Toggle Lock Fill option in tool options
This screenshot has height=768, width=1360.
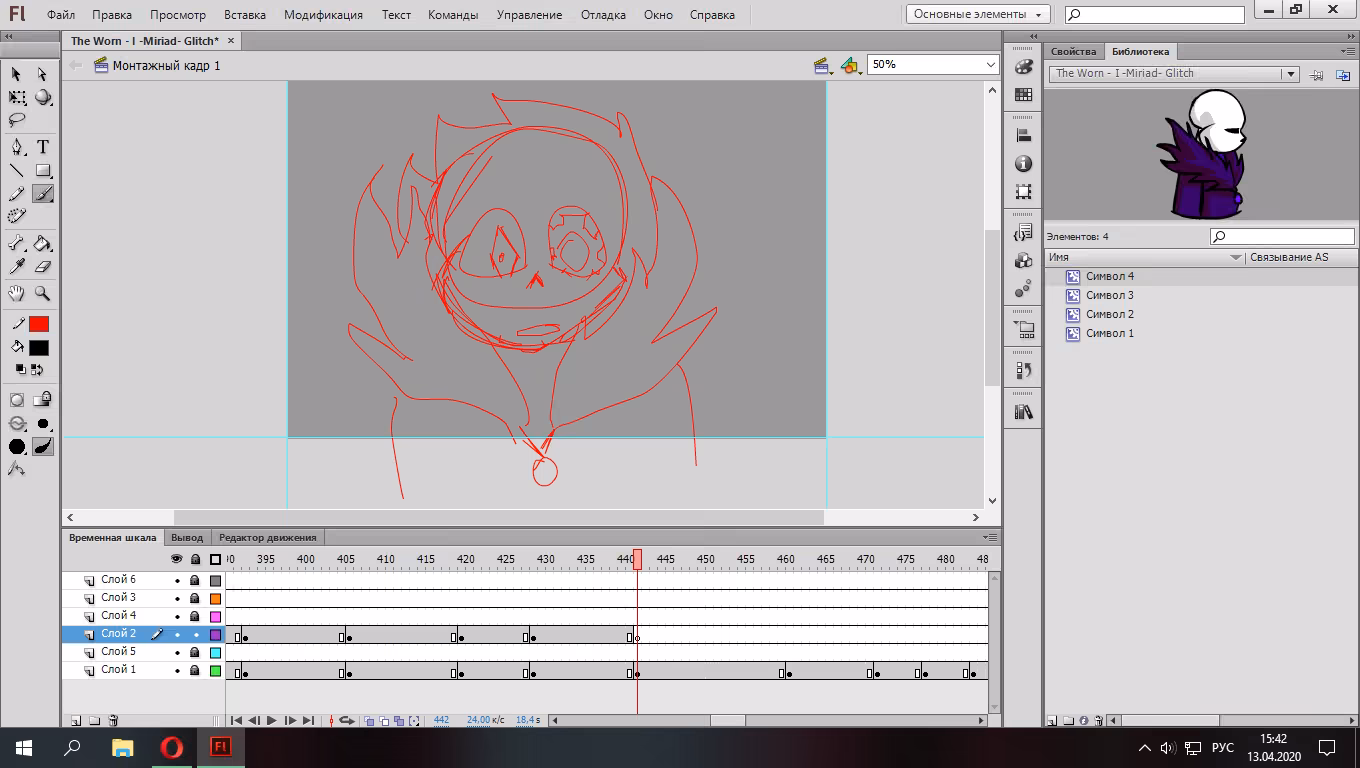click(x=42, y=400)
